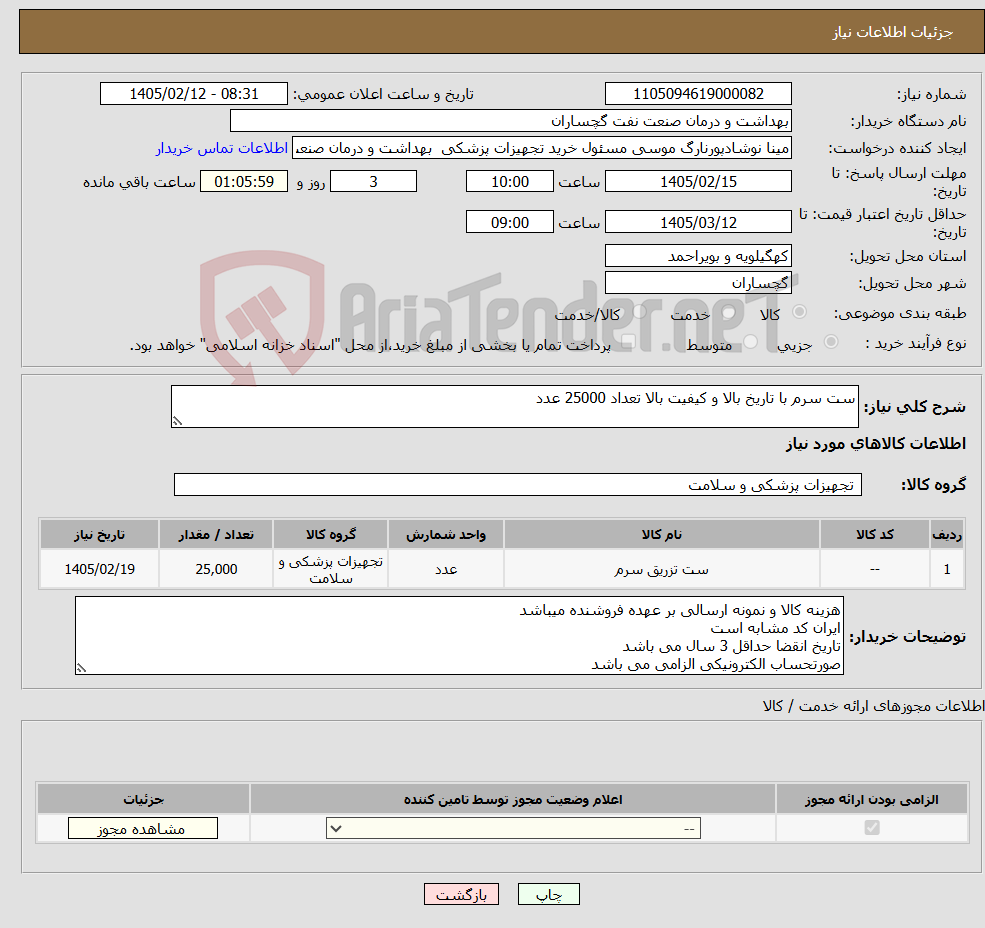Click the کد کالا column header

pos(874,535)
